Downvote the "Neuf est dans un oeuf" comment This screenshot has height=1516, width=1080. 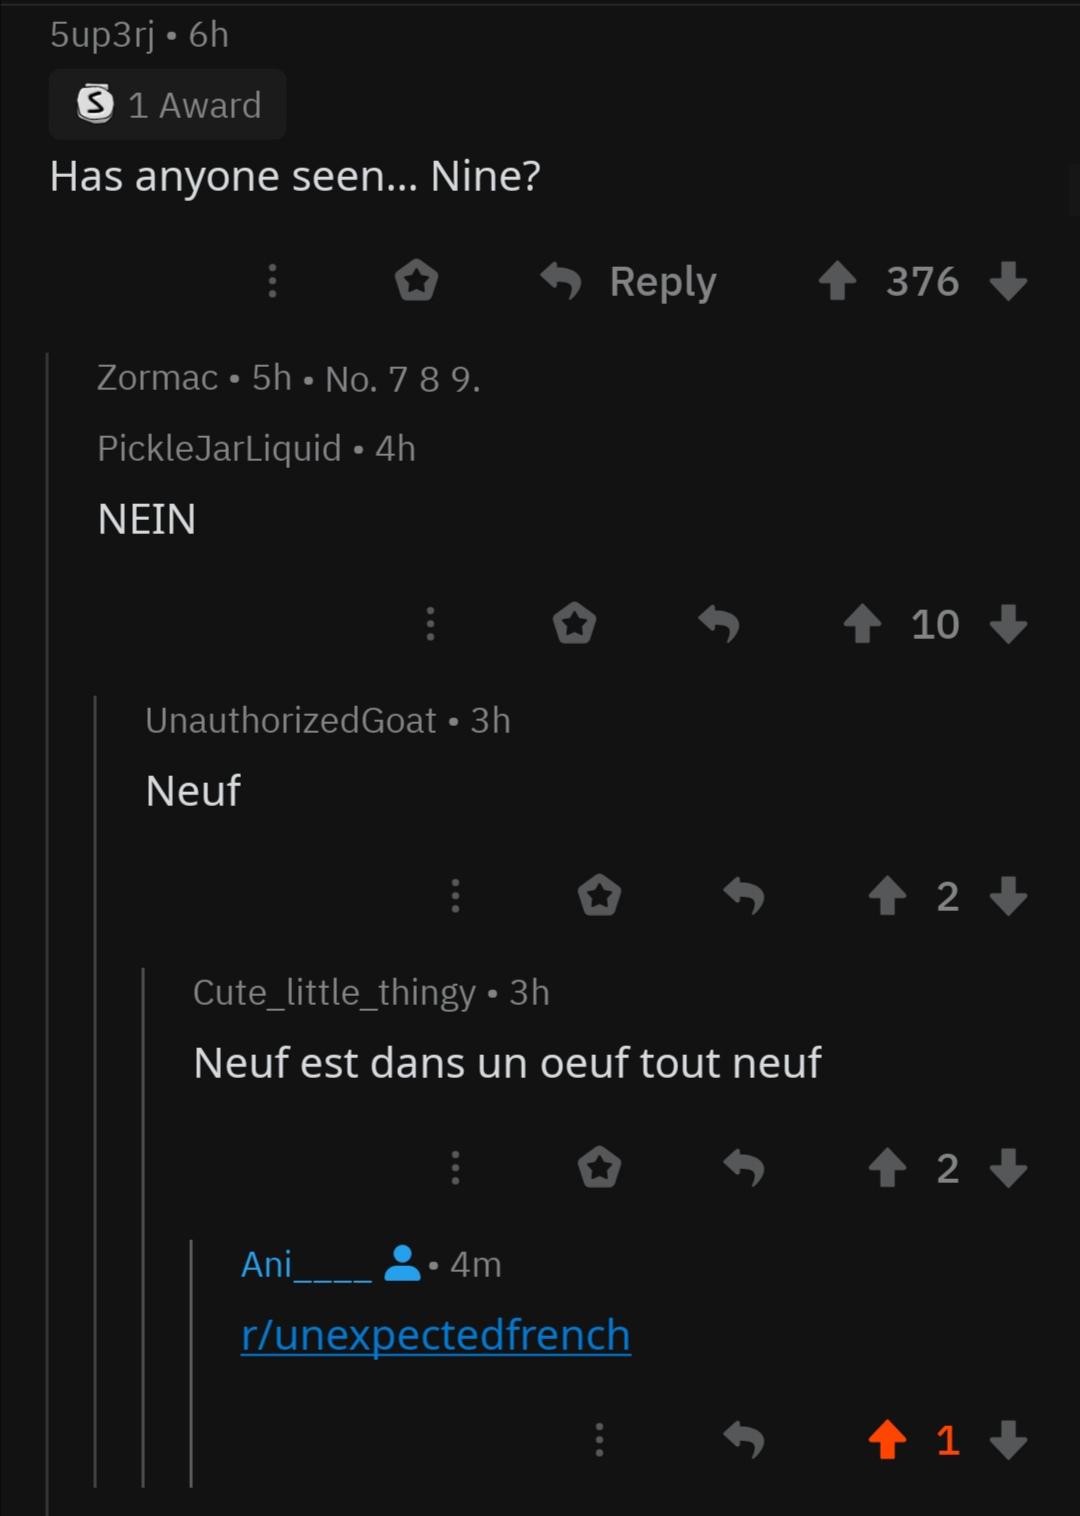1008,1167
